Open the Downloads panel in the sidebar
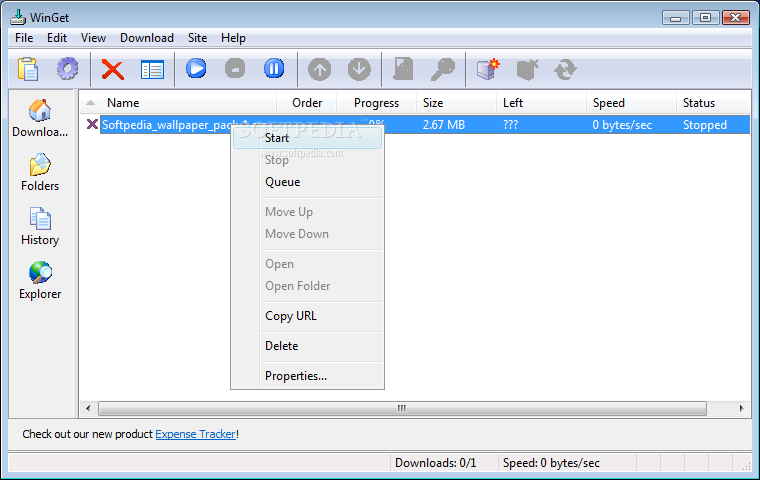Image resolution: width=760 pixels, height=480 pixels. [40, 118]
